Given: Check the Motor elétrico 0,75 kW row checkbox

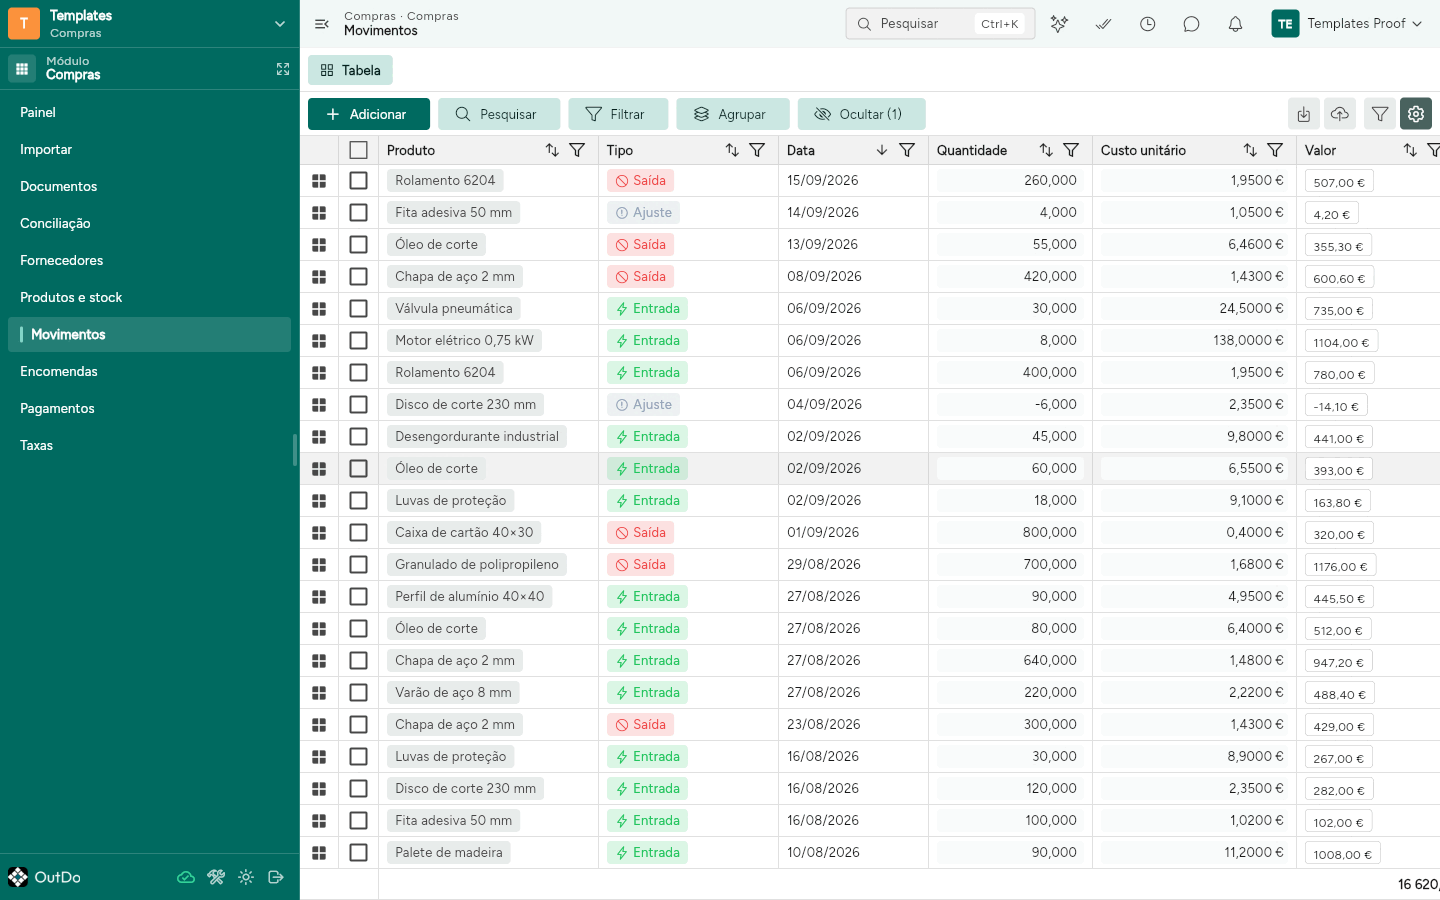Looking at the screenshot, I should pos(358,341).
